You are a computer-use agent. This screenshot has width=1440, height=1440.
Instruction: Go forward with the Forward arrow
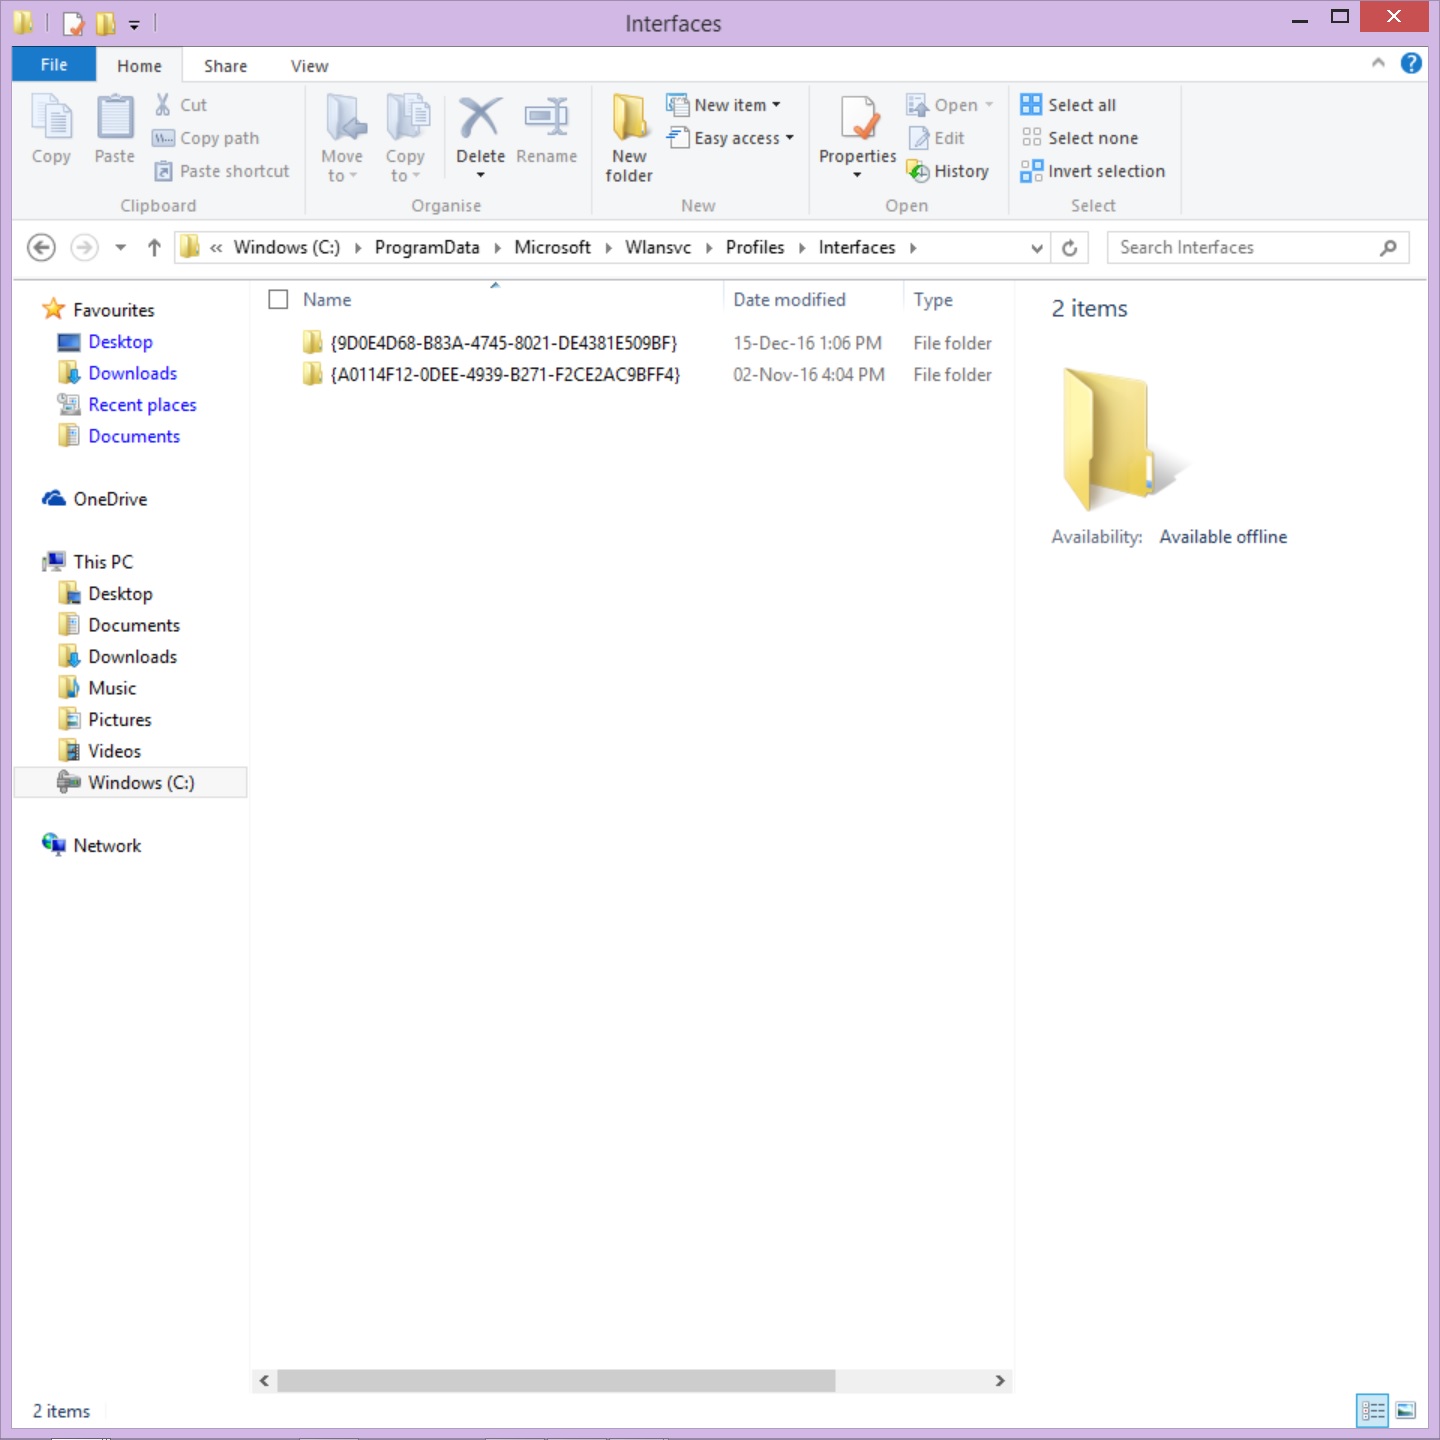coord(85,247)
